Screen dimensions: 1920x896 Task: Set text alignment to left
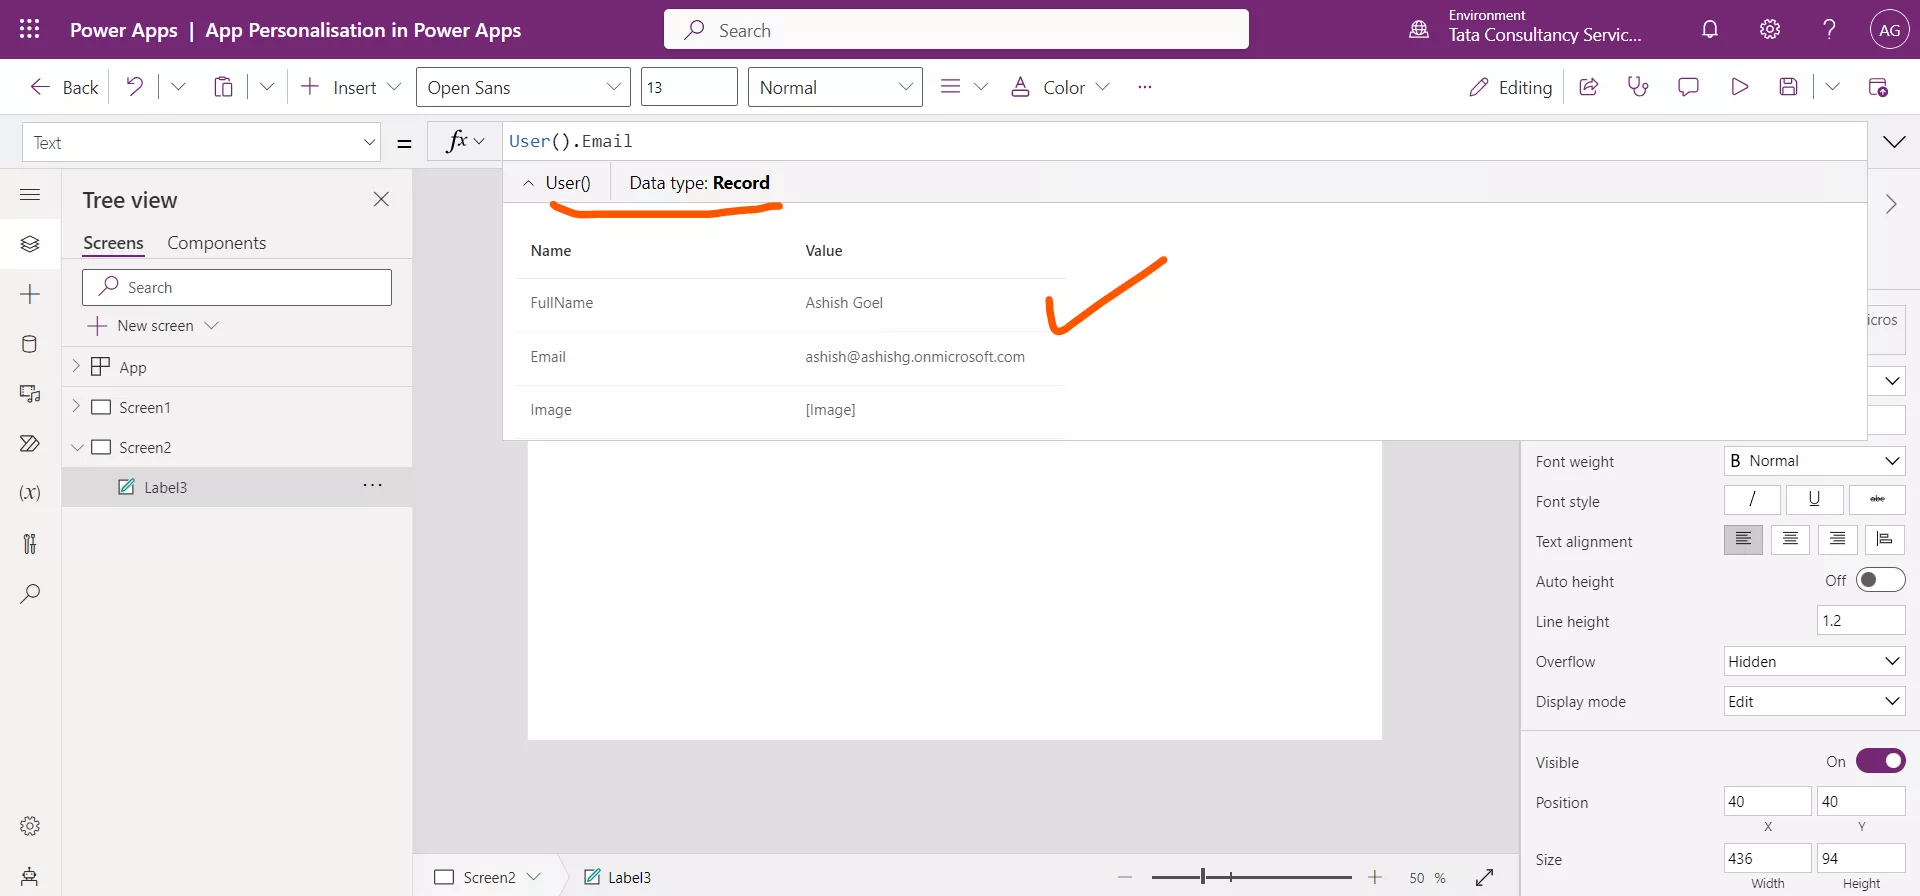click(x=1743, y=540)
